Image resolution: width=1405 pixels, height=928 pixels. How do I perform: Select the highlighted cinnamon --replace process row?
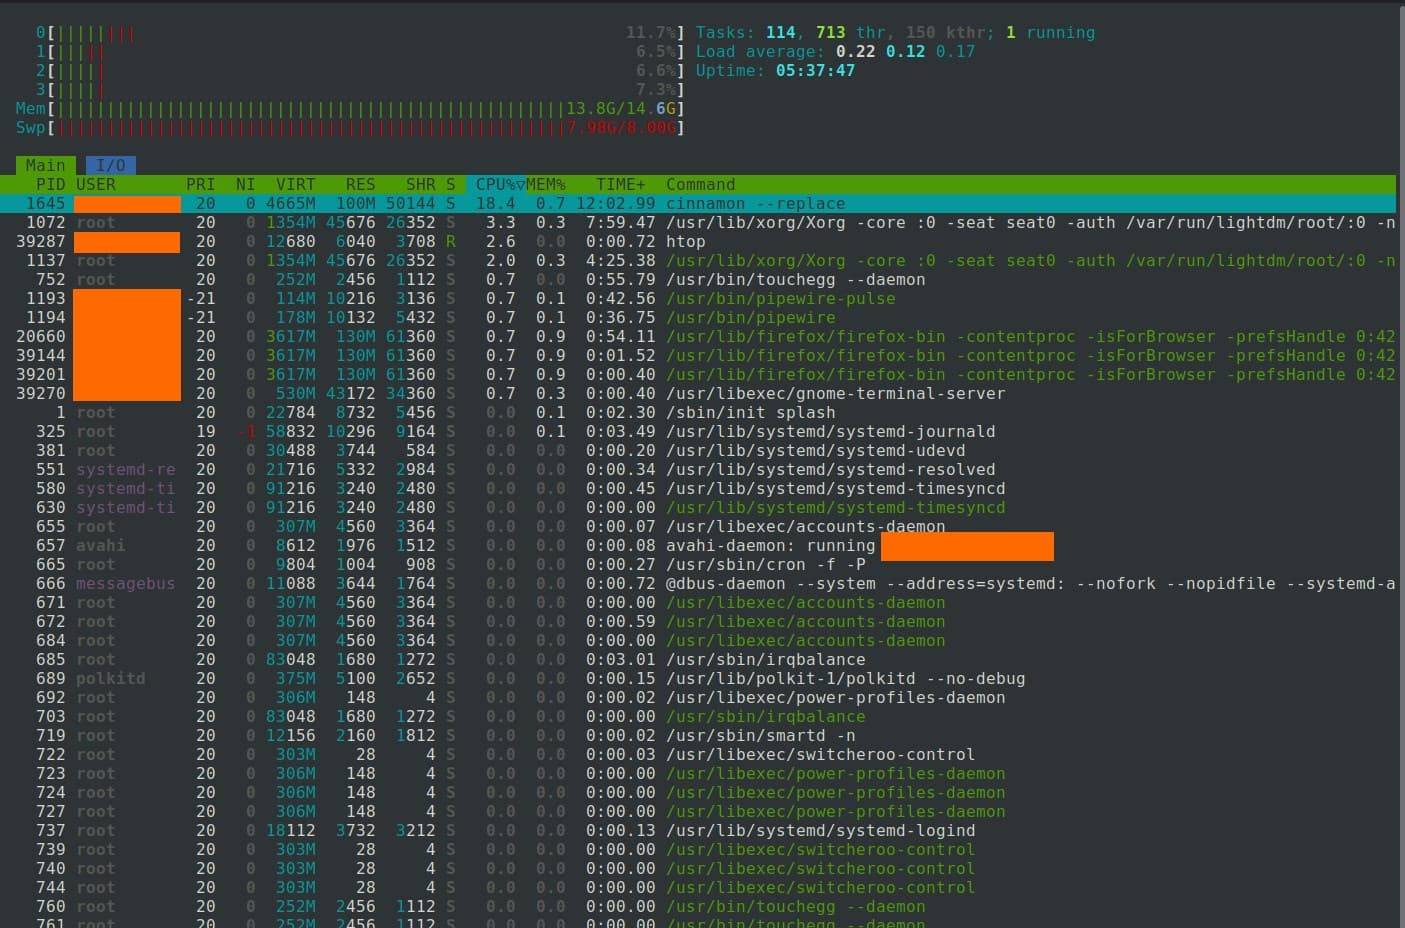[400, 203]
